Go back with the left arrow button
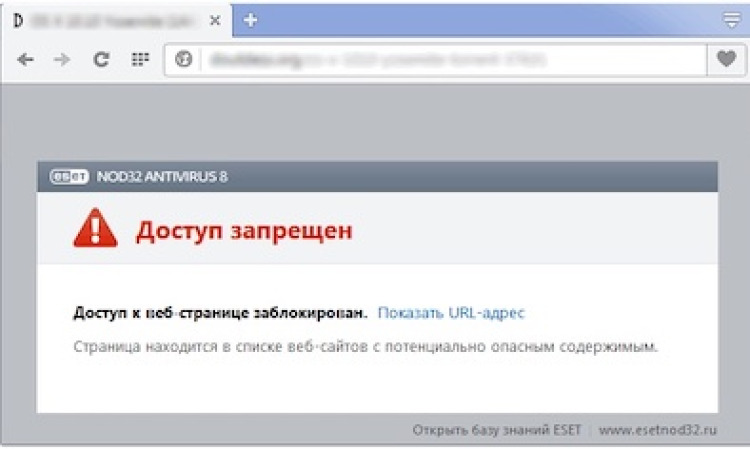 coord(25,60)
